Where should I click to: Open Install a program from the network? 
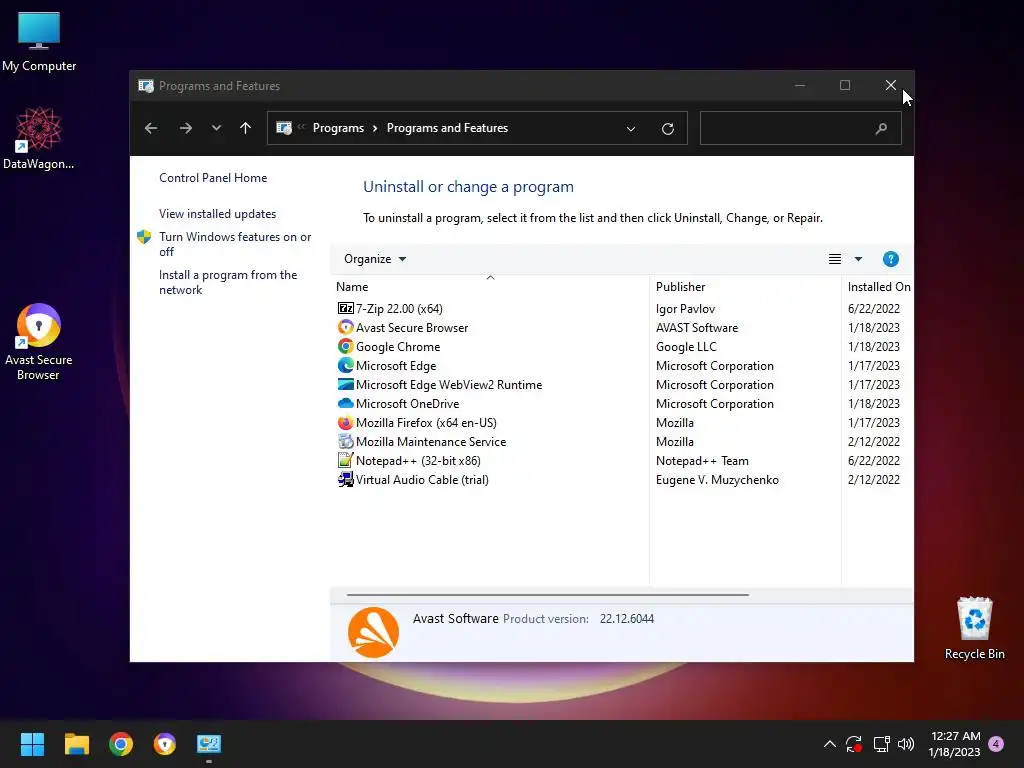tap(228, 282)
